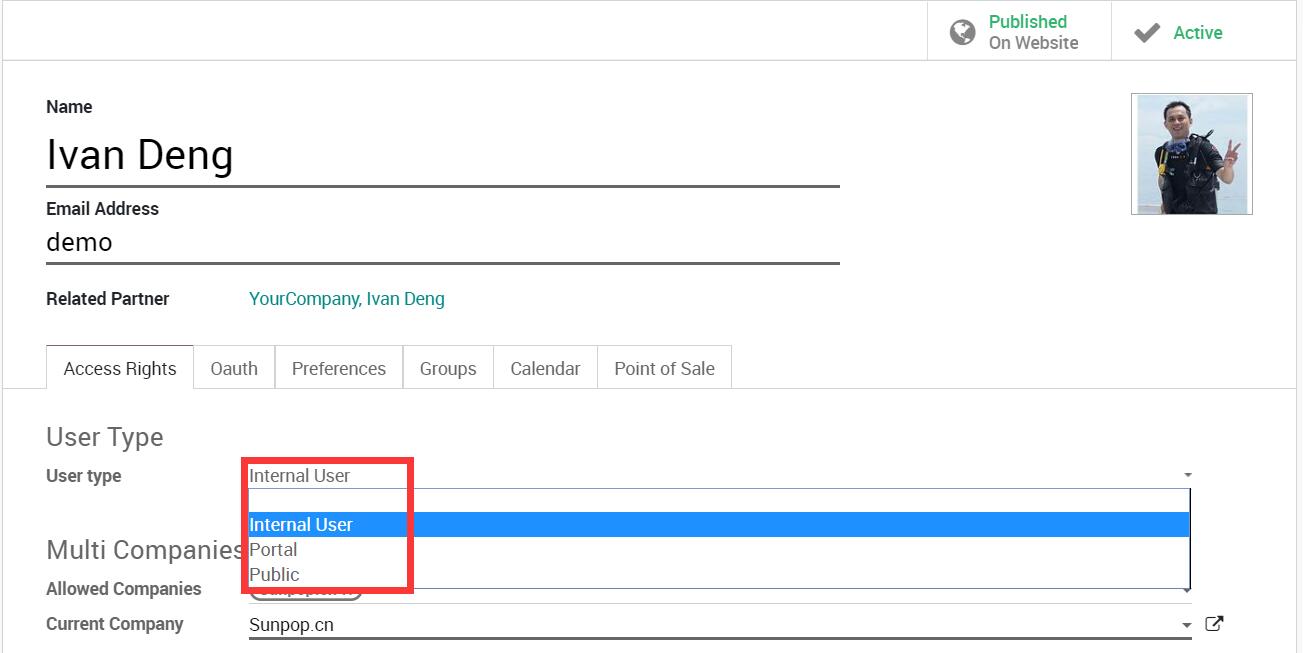Toggle Published On Website button
The height and width of the screenshot is (653, 1303).
[1019, 32]
